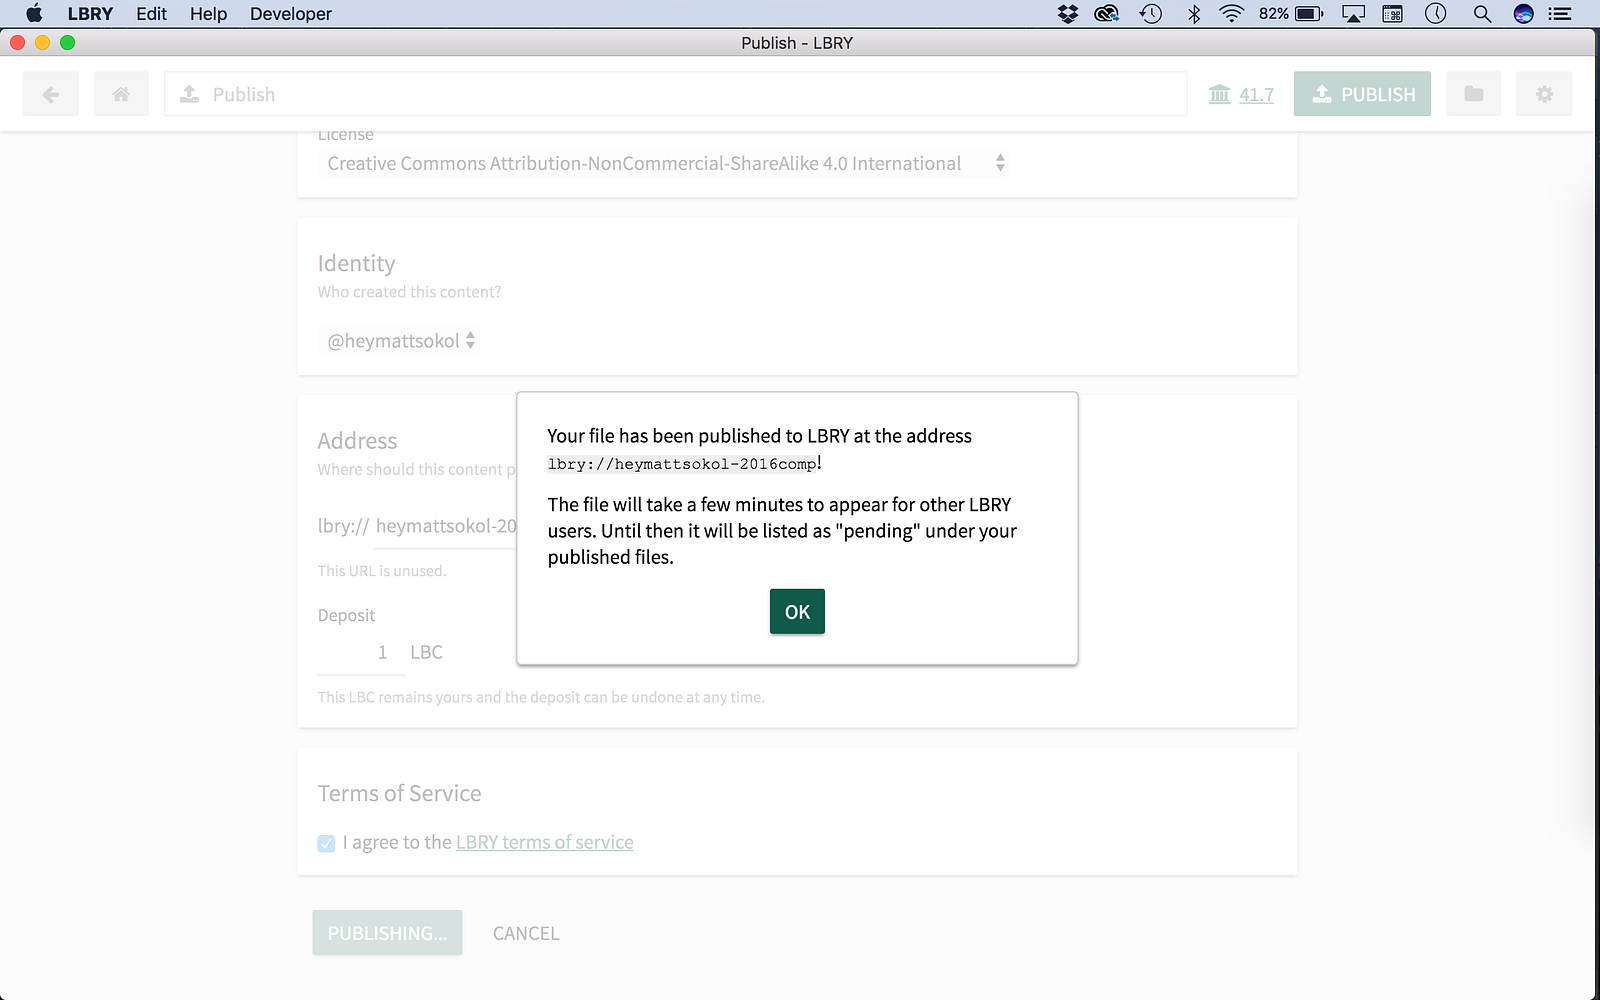Click the CANCEL link

coord(526,933)
